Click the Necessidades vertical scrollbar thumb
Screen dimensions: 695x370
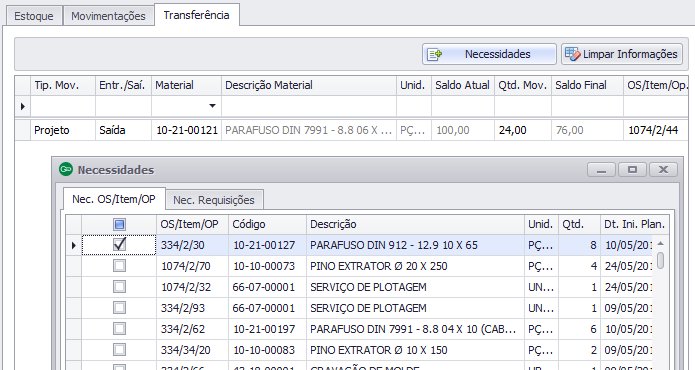click(660, 260)
